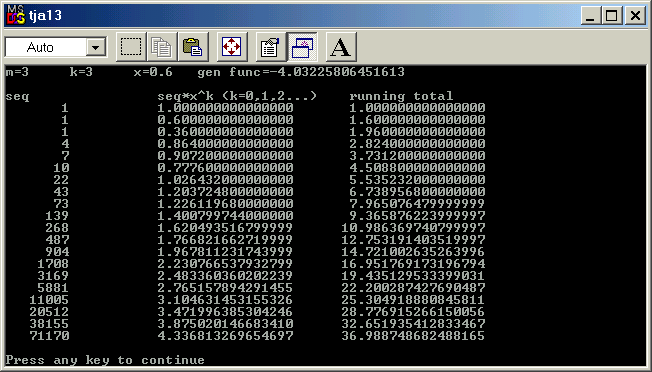The image size is (652, 372).
Task: Click running total 36.988748682488165
Action: point(413,336)
